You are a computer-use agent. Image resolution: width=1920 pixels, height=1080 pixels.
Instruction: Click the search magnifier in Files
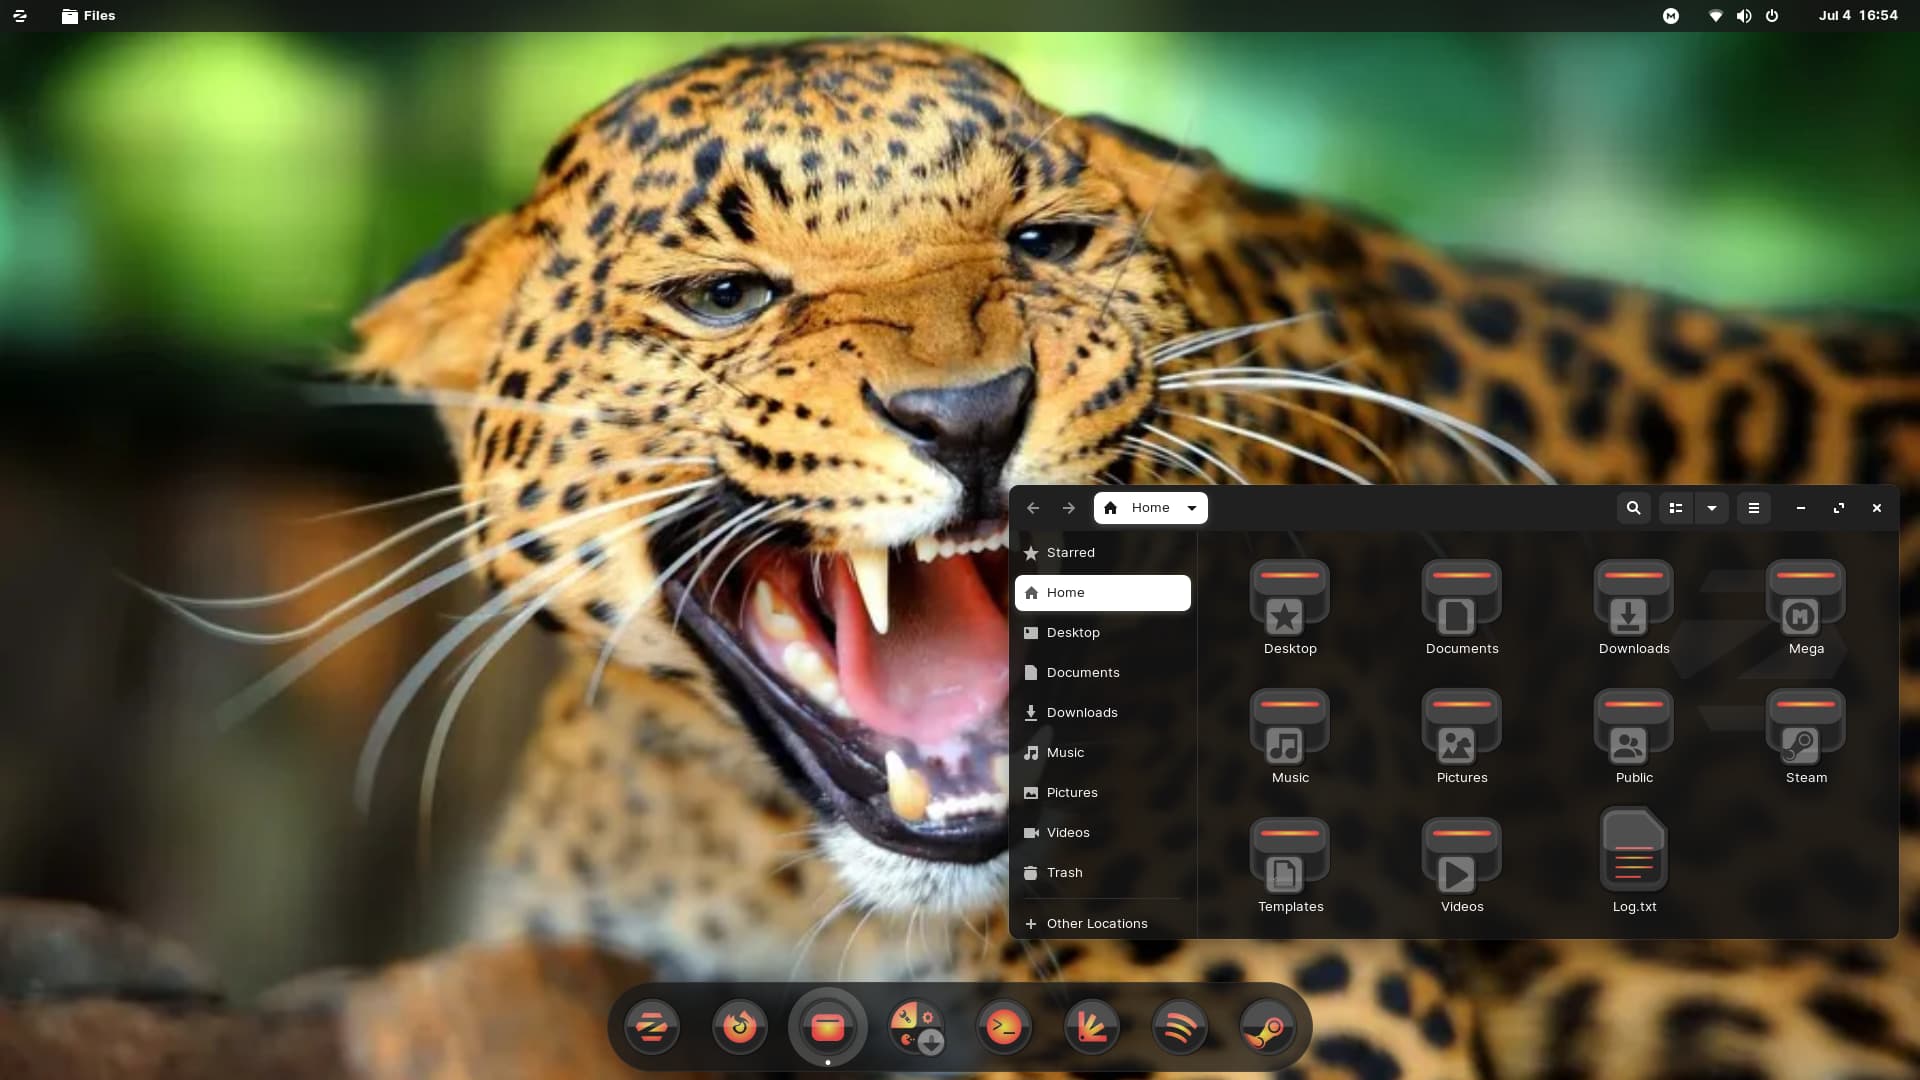coord(1633,508)
